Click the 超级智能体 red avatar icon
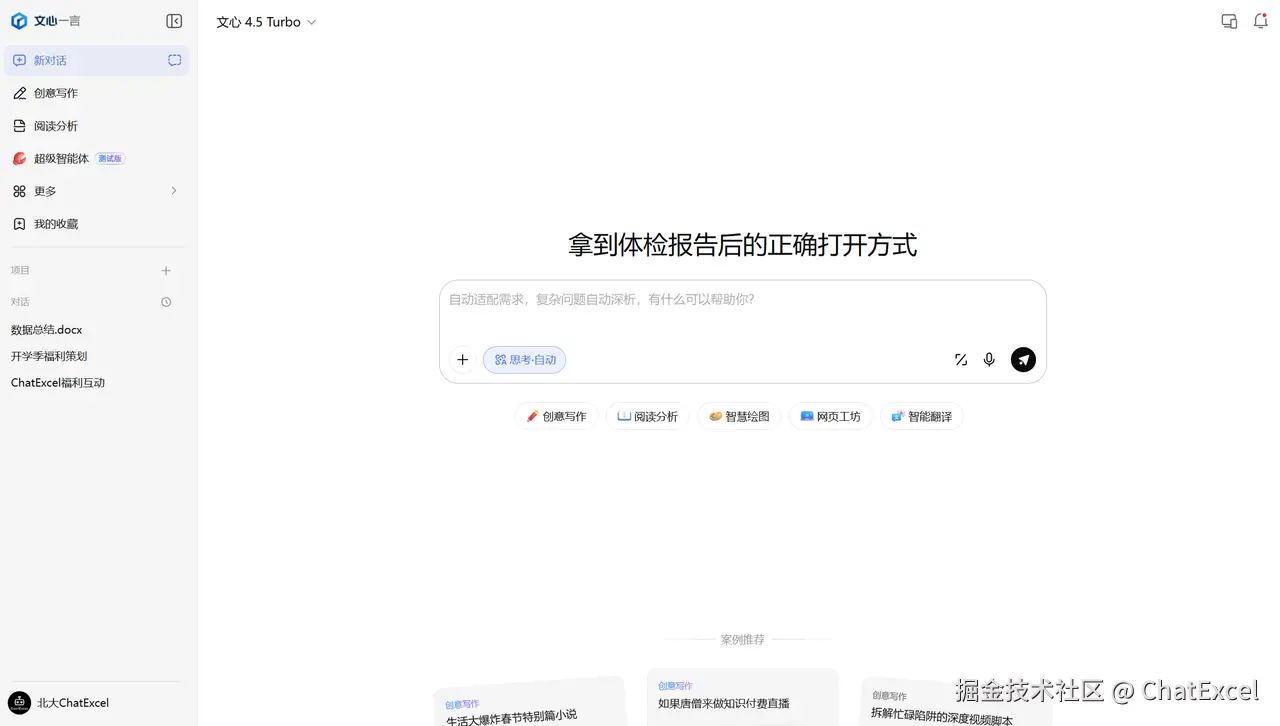The width and height of the screenshot is (1280, 726). click(x=19, y=158)
